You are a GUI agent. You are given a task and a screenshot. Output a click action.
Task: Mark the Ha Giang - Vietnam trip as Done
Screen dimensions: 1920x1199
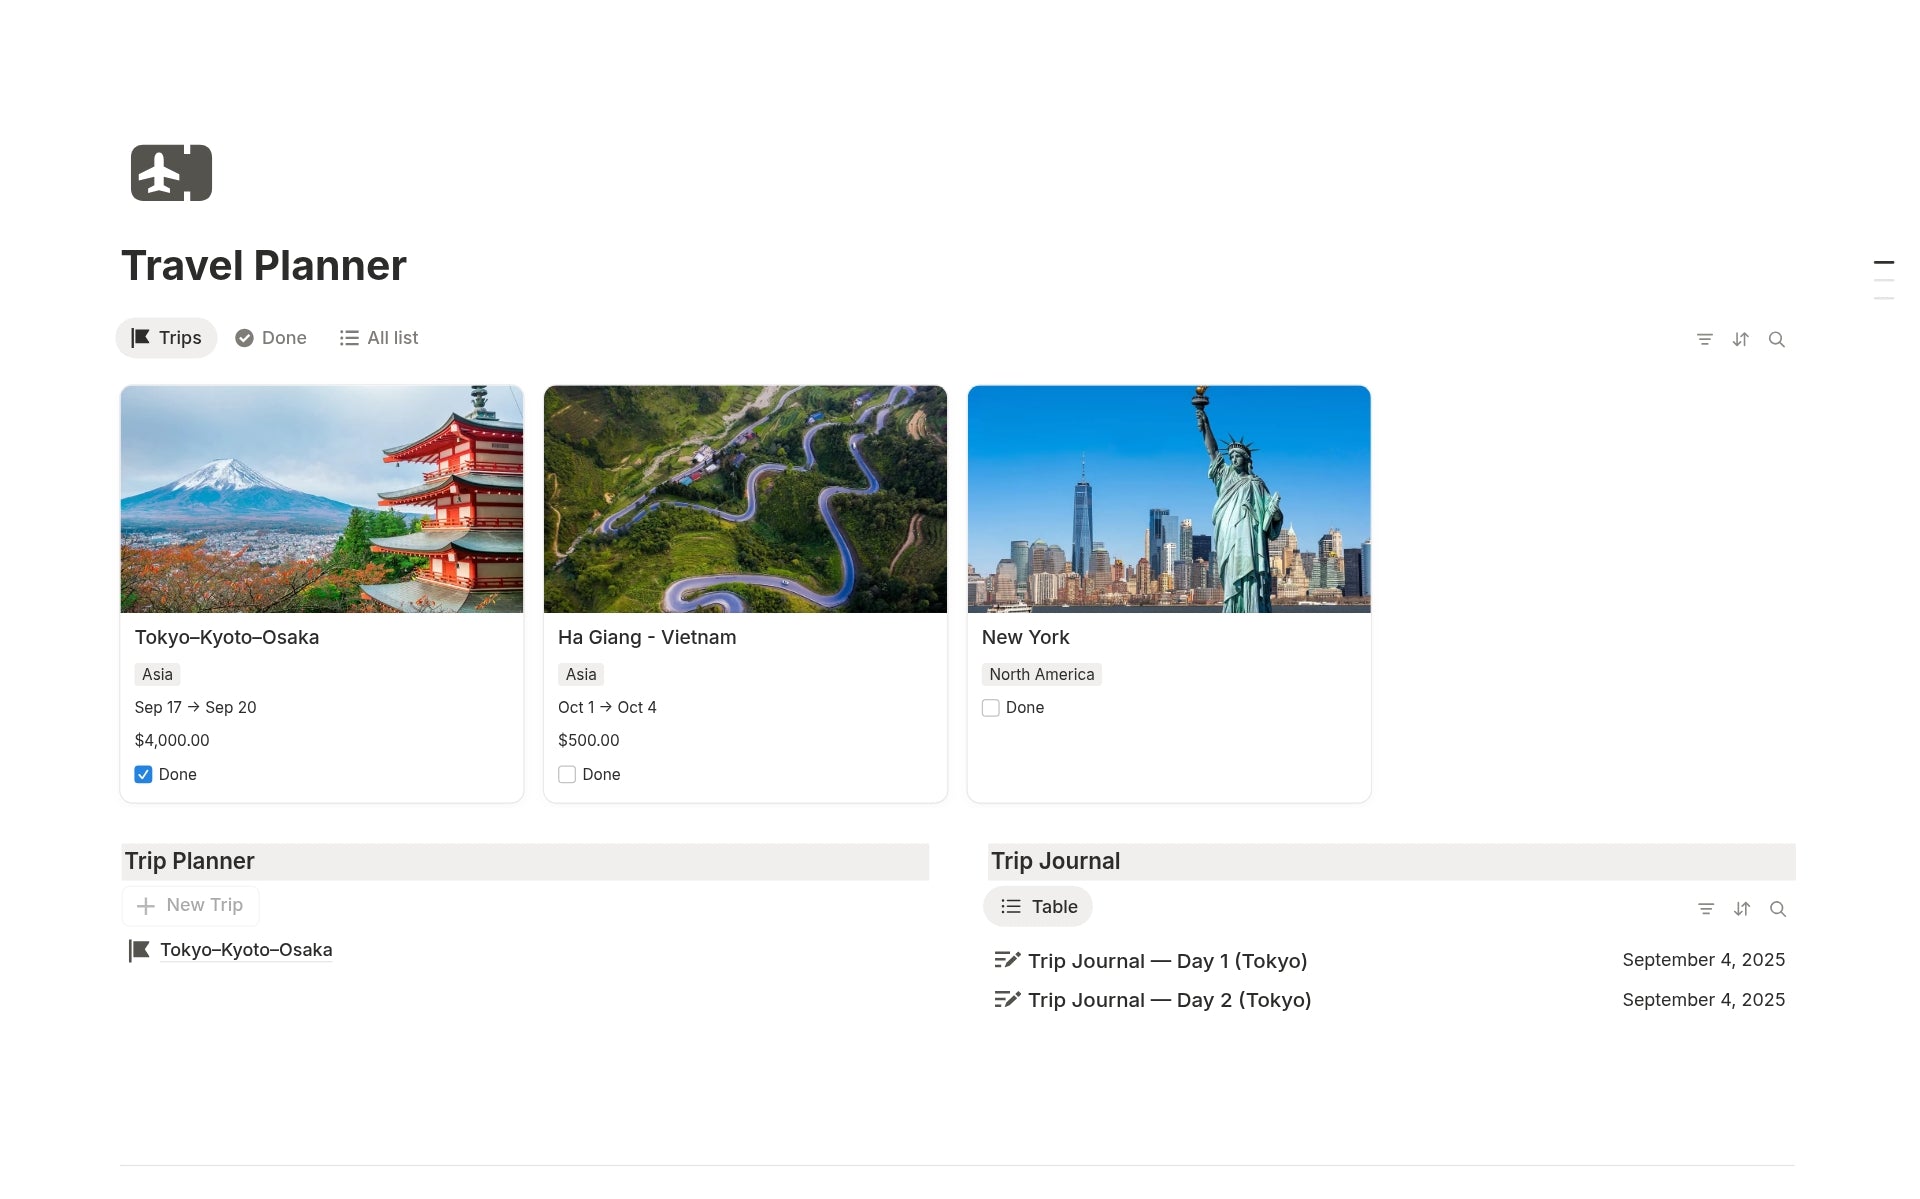(x=566, y=773)
